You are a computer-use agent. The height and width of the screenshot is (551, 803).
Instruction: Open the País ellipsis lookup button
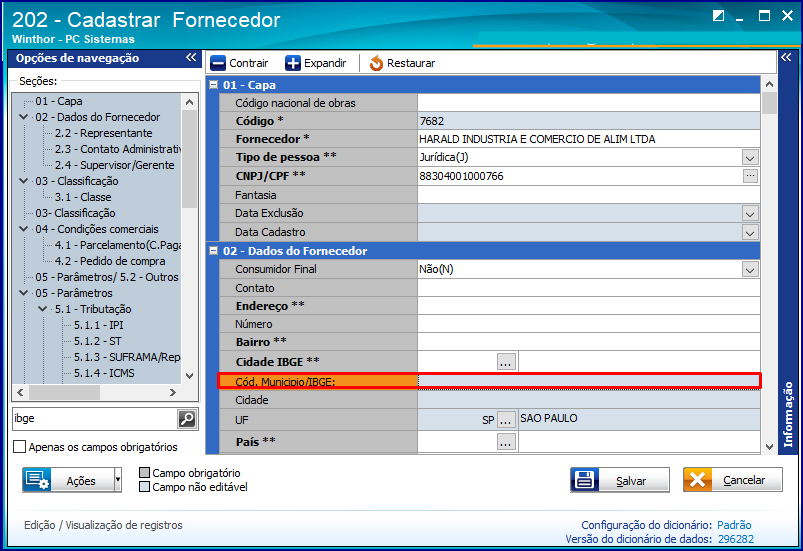(505, 442)
